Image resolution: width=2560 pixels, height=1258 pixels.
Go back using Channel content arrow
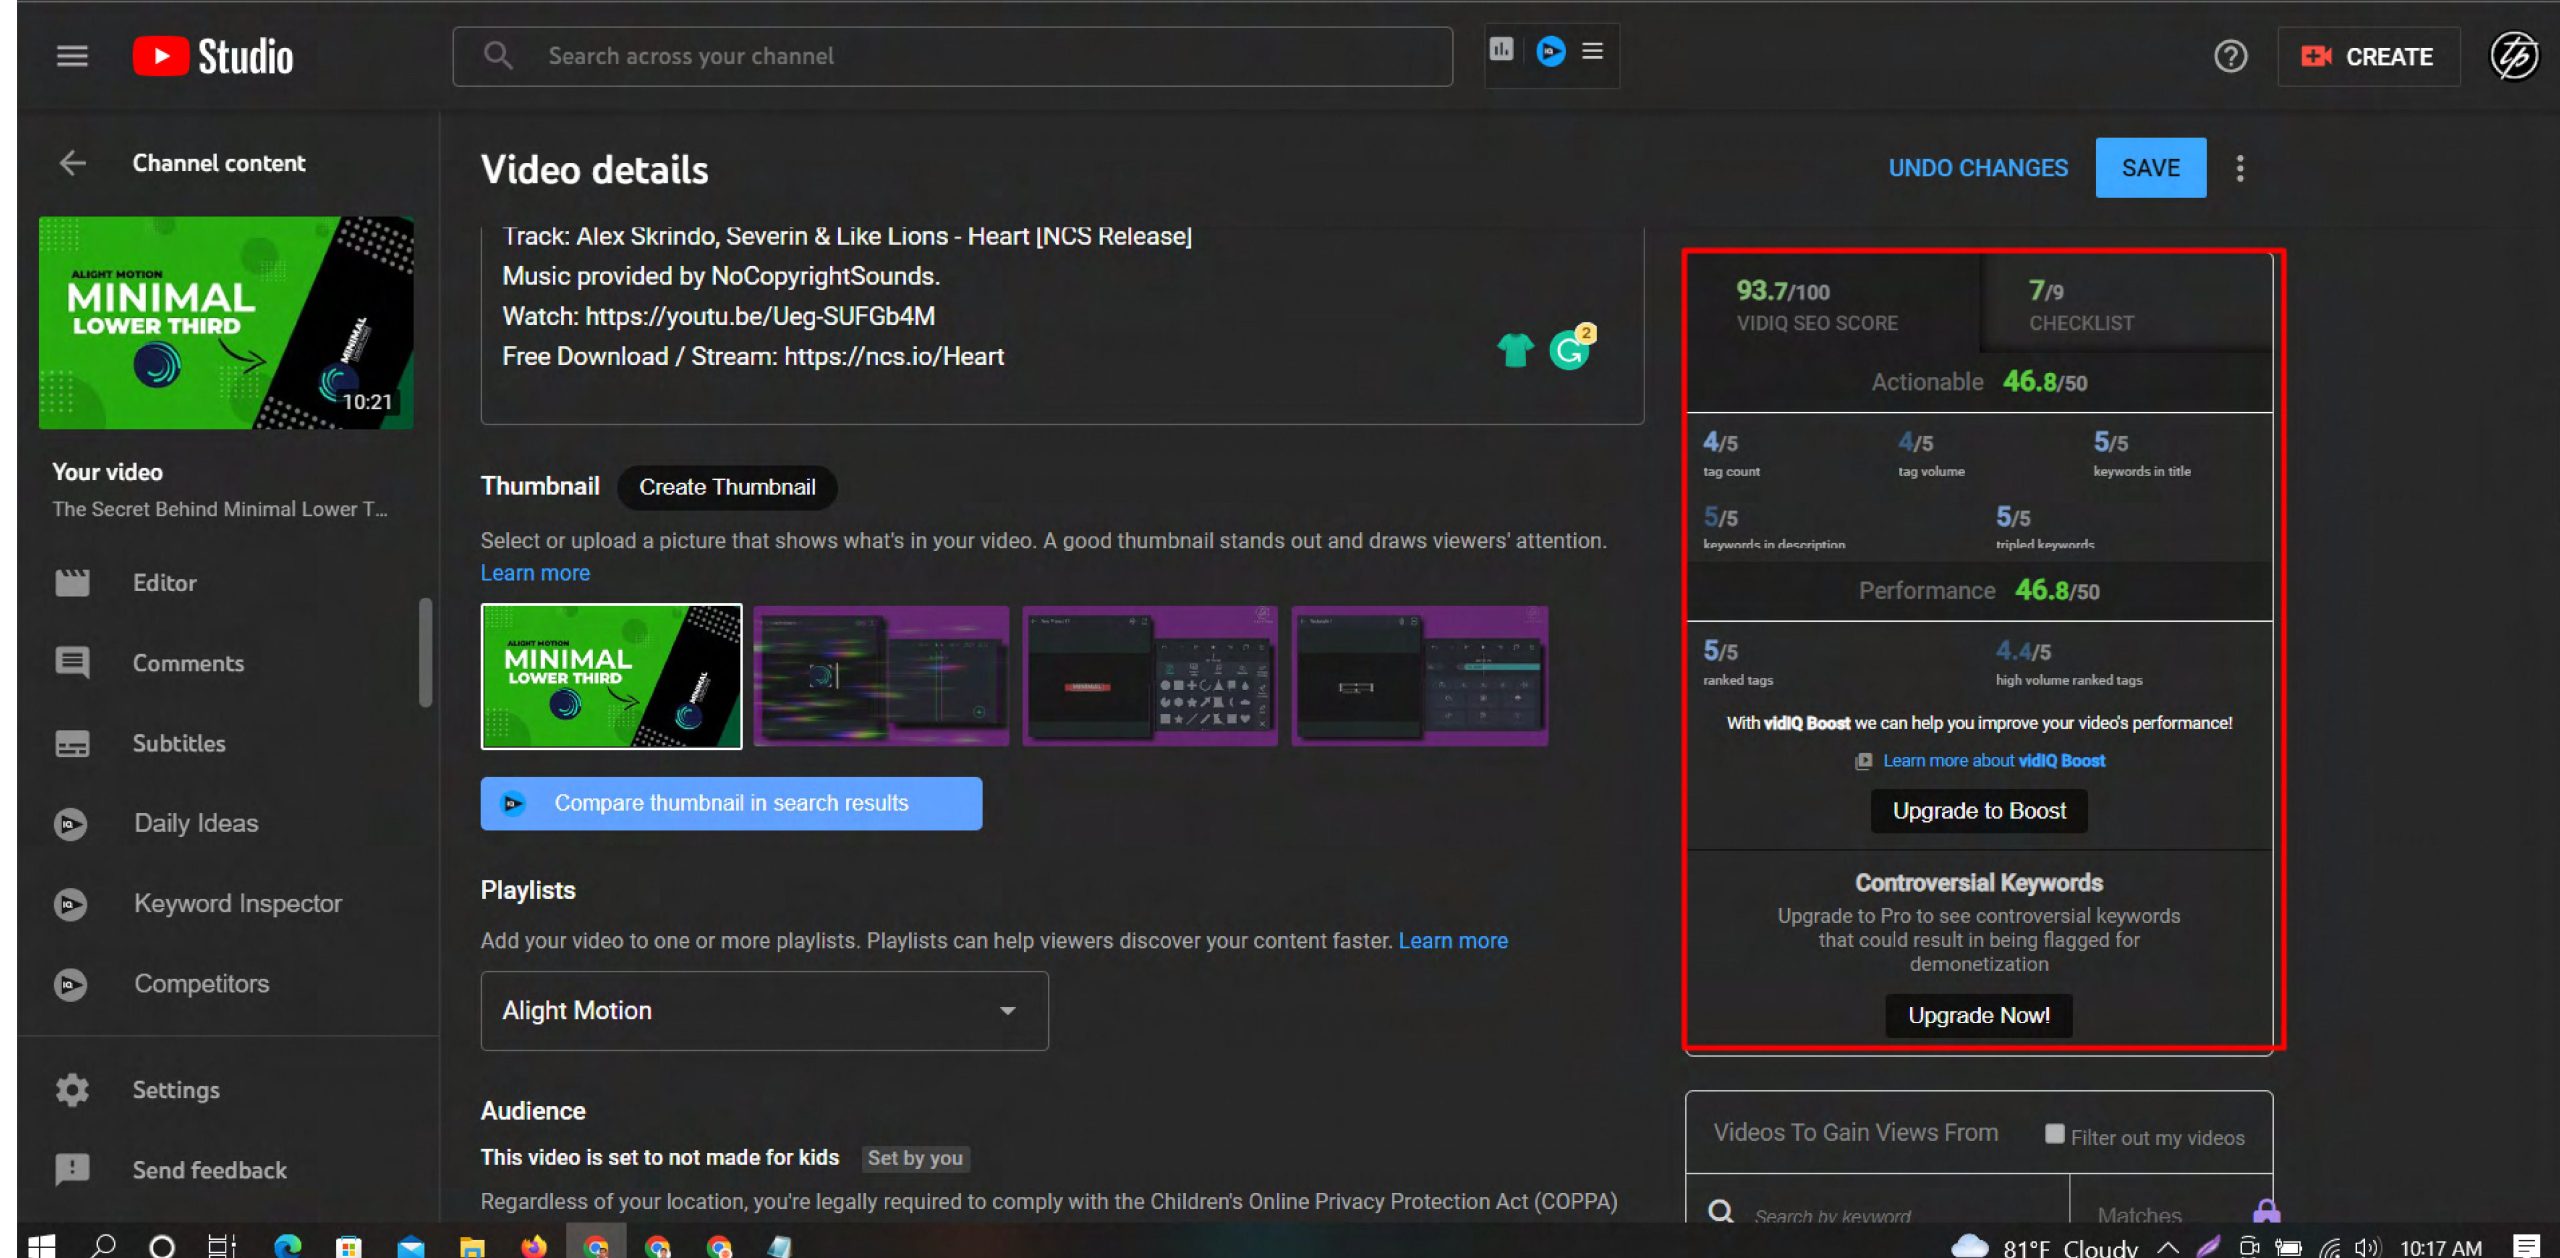coord(73,163)
